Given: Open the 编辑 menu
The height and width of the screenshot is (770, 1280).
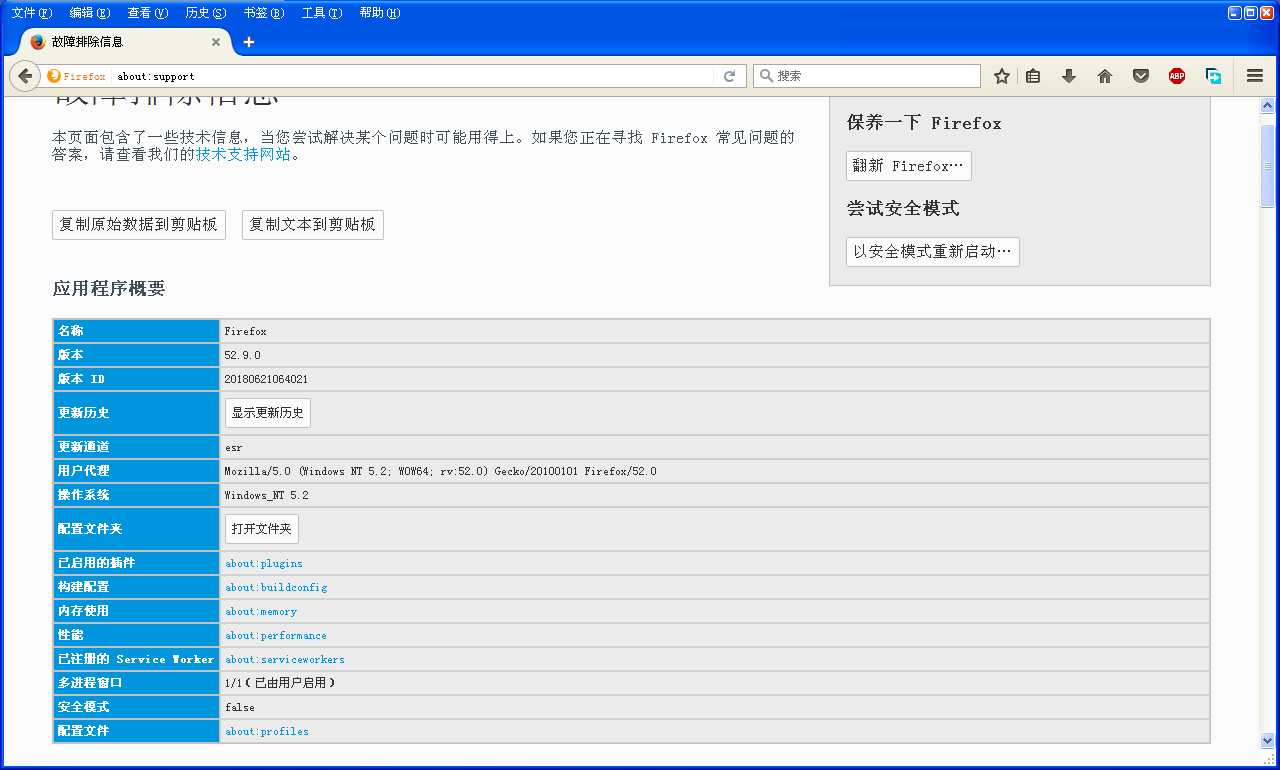Looking at the screenshot, I should point(90,13).
